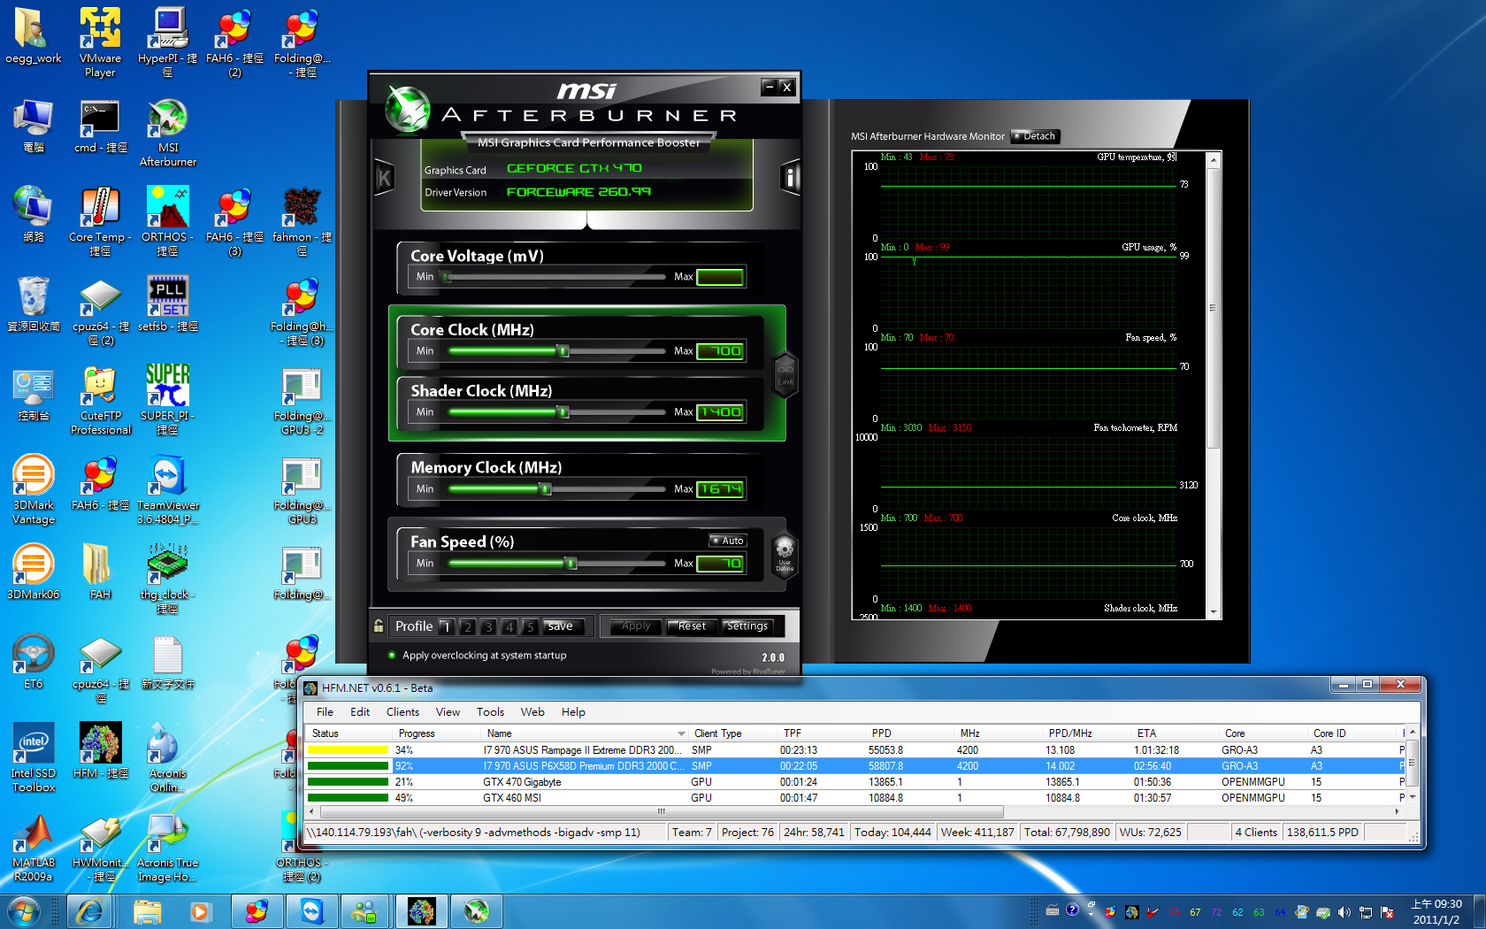The image size is (1486, 929).
Task: Select Afterburner profile slot 4
Action: [x=509, y=627]
